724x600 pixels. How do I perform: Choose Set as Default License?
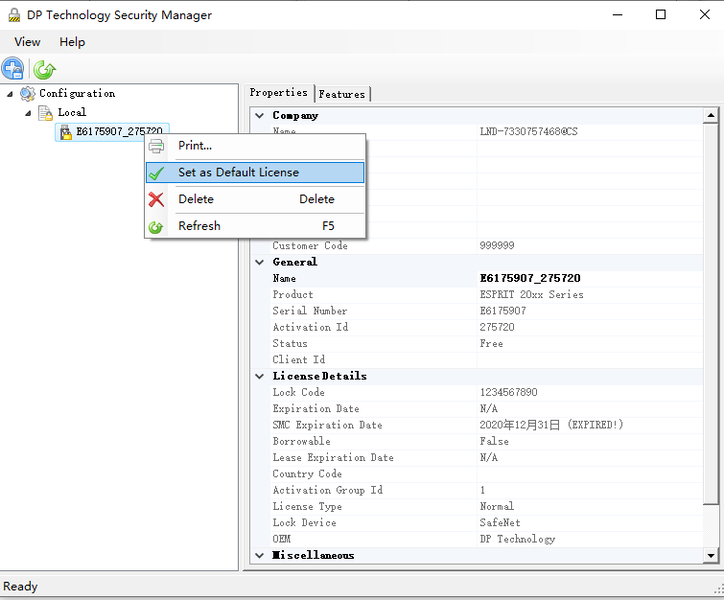255,173
